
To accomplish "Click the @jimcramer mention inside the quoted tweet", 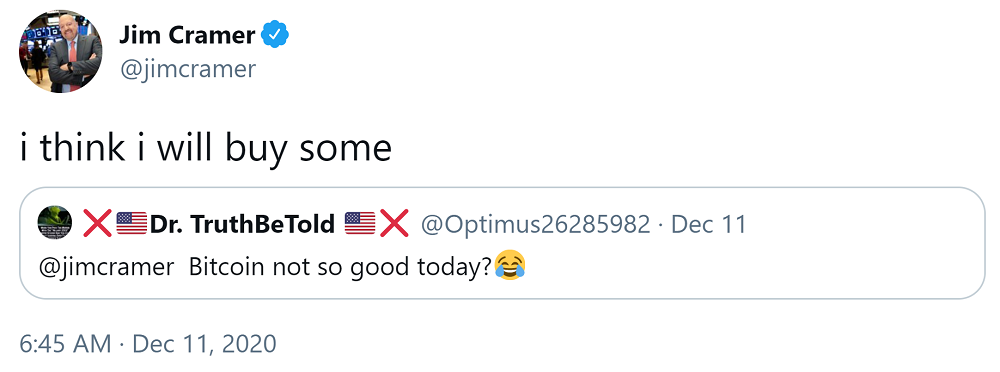I will pos(107,266).
